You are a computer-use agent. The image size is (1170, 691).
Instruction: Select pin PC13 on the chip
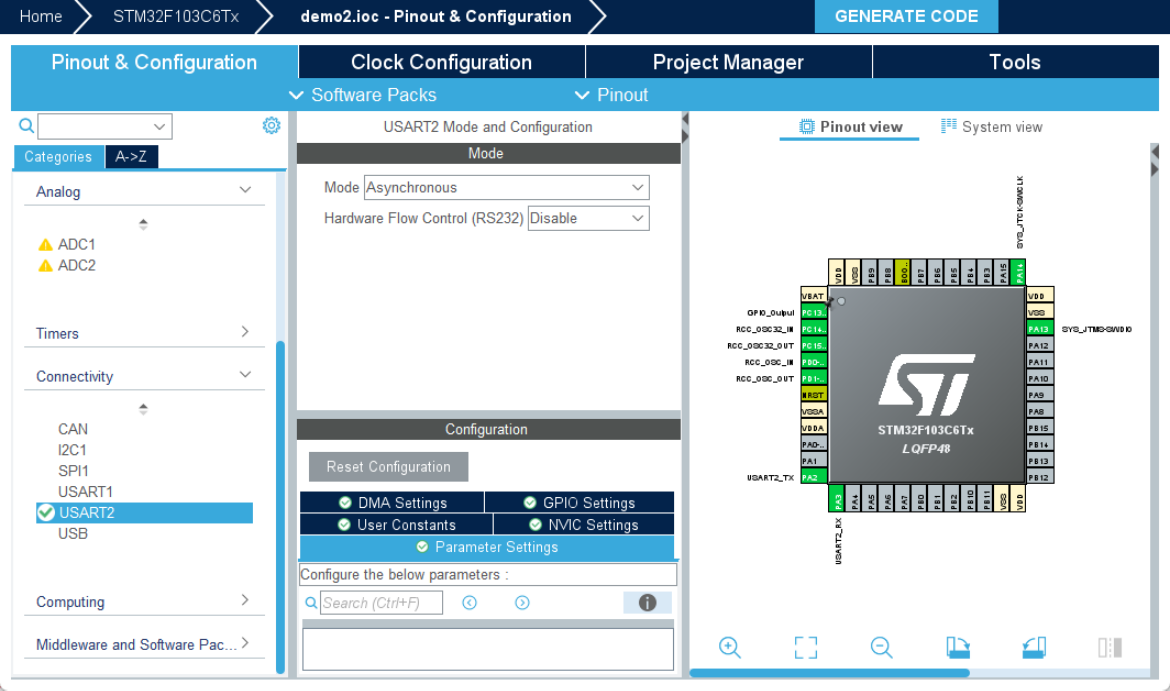[813, 313]
